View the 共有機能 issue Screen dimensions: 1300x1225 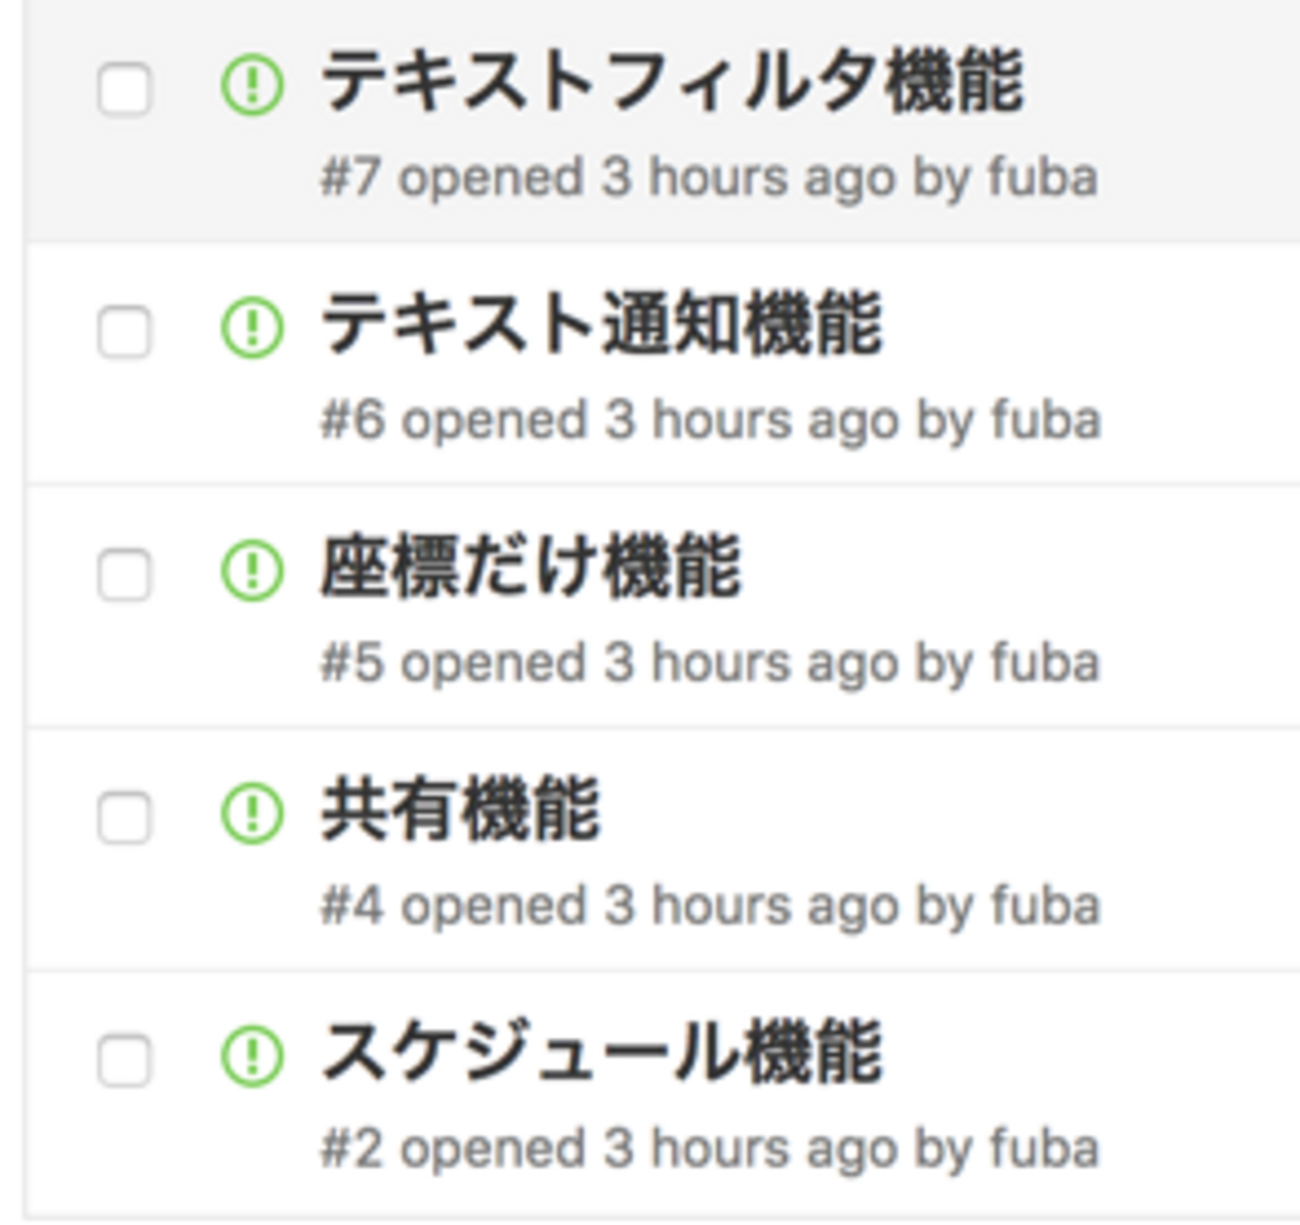point(460,810)
